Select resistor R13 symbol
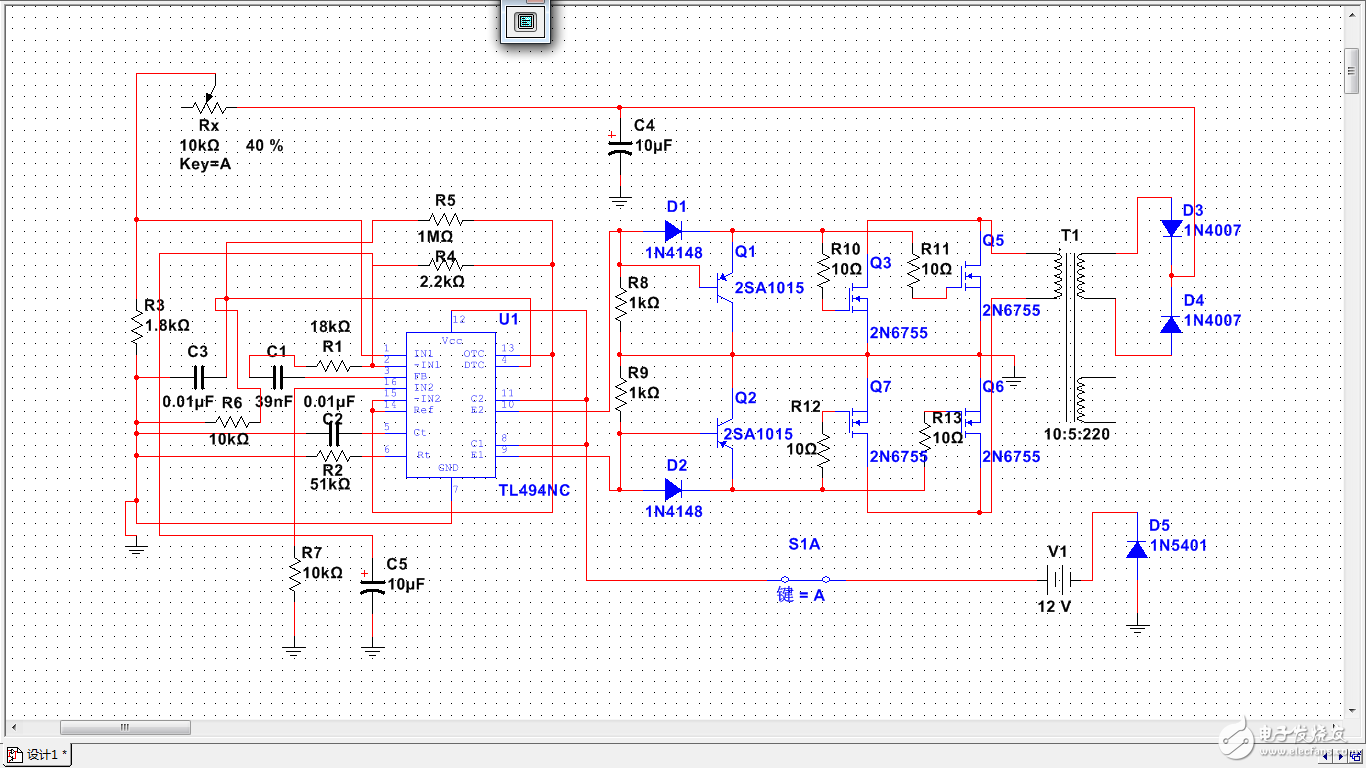The height and width of the screenshot is (768, 1366). [x=925, y=439]
